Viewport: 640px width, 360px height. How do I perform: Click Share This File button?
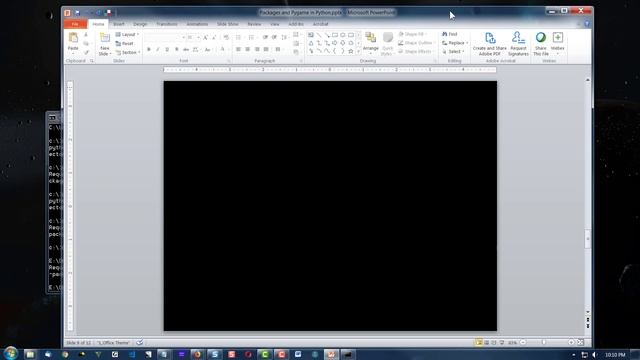(x=541, y=44)
